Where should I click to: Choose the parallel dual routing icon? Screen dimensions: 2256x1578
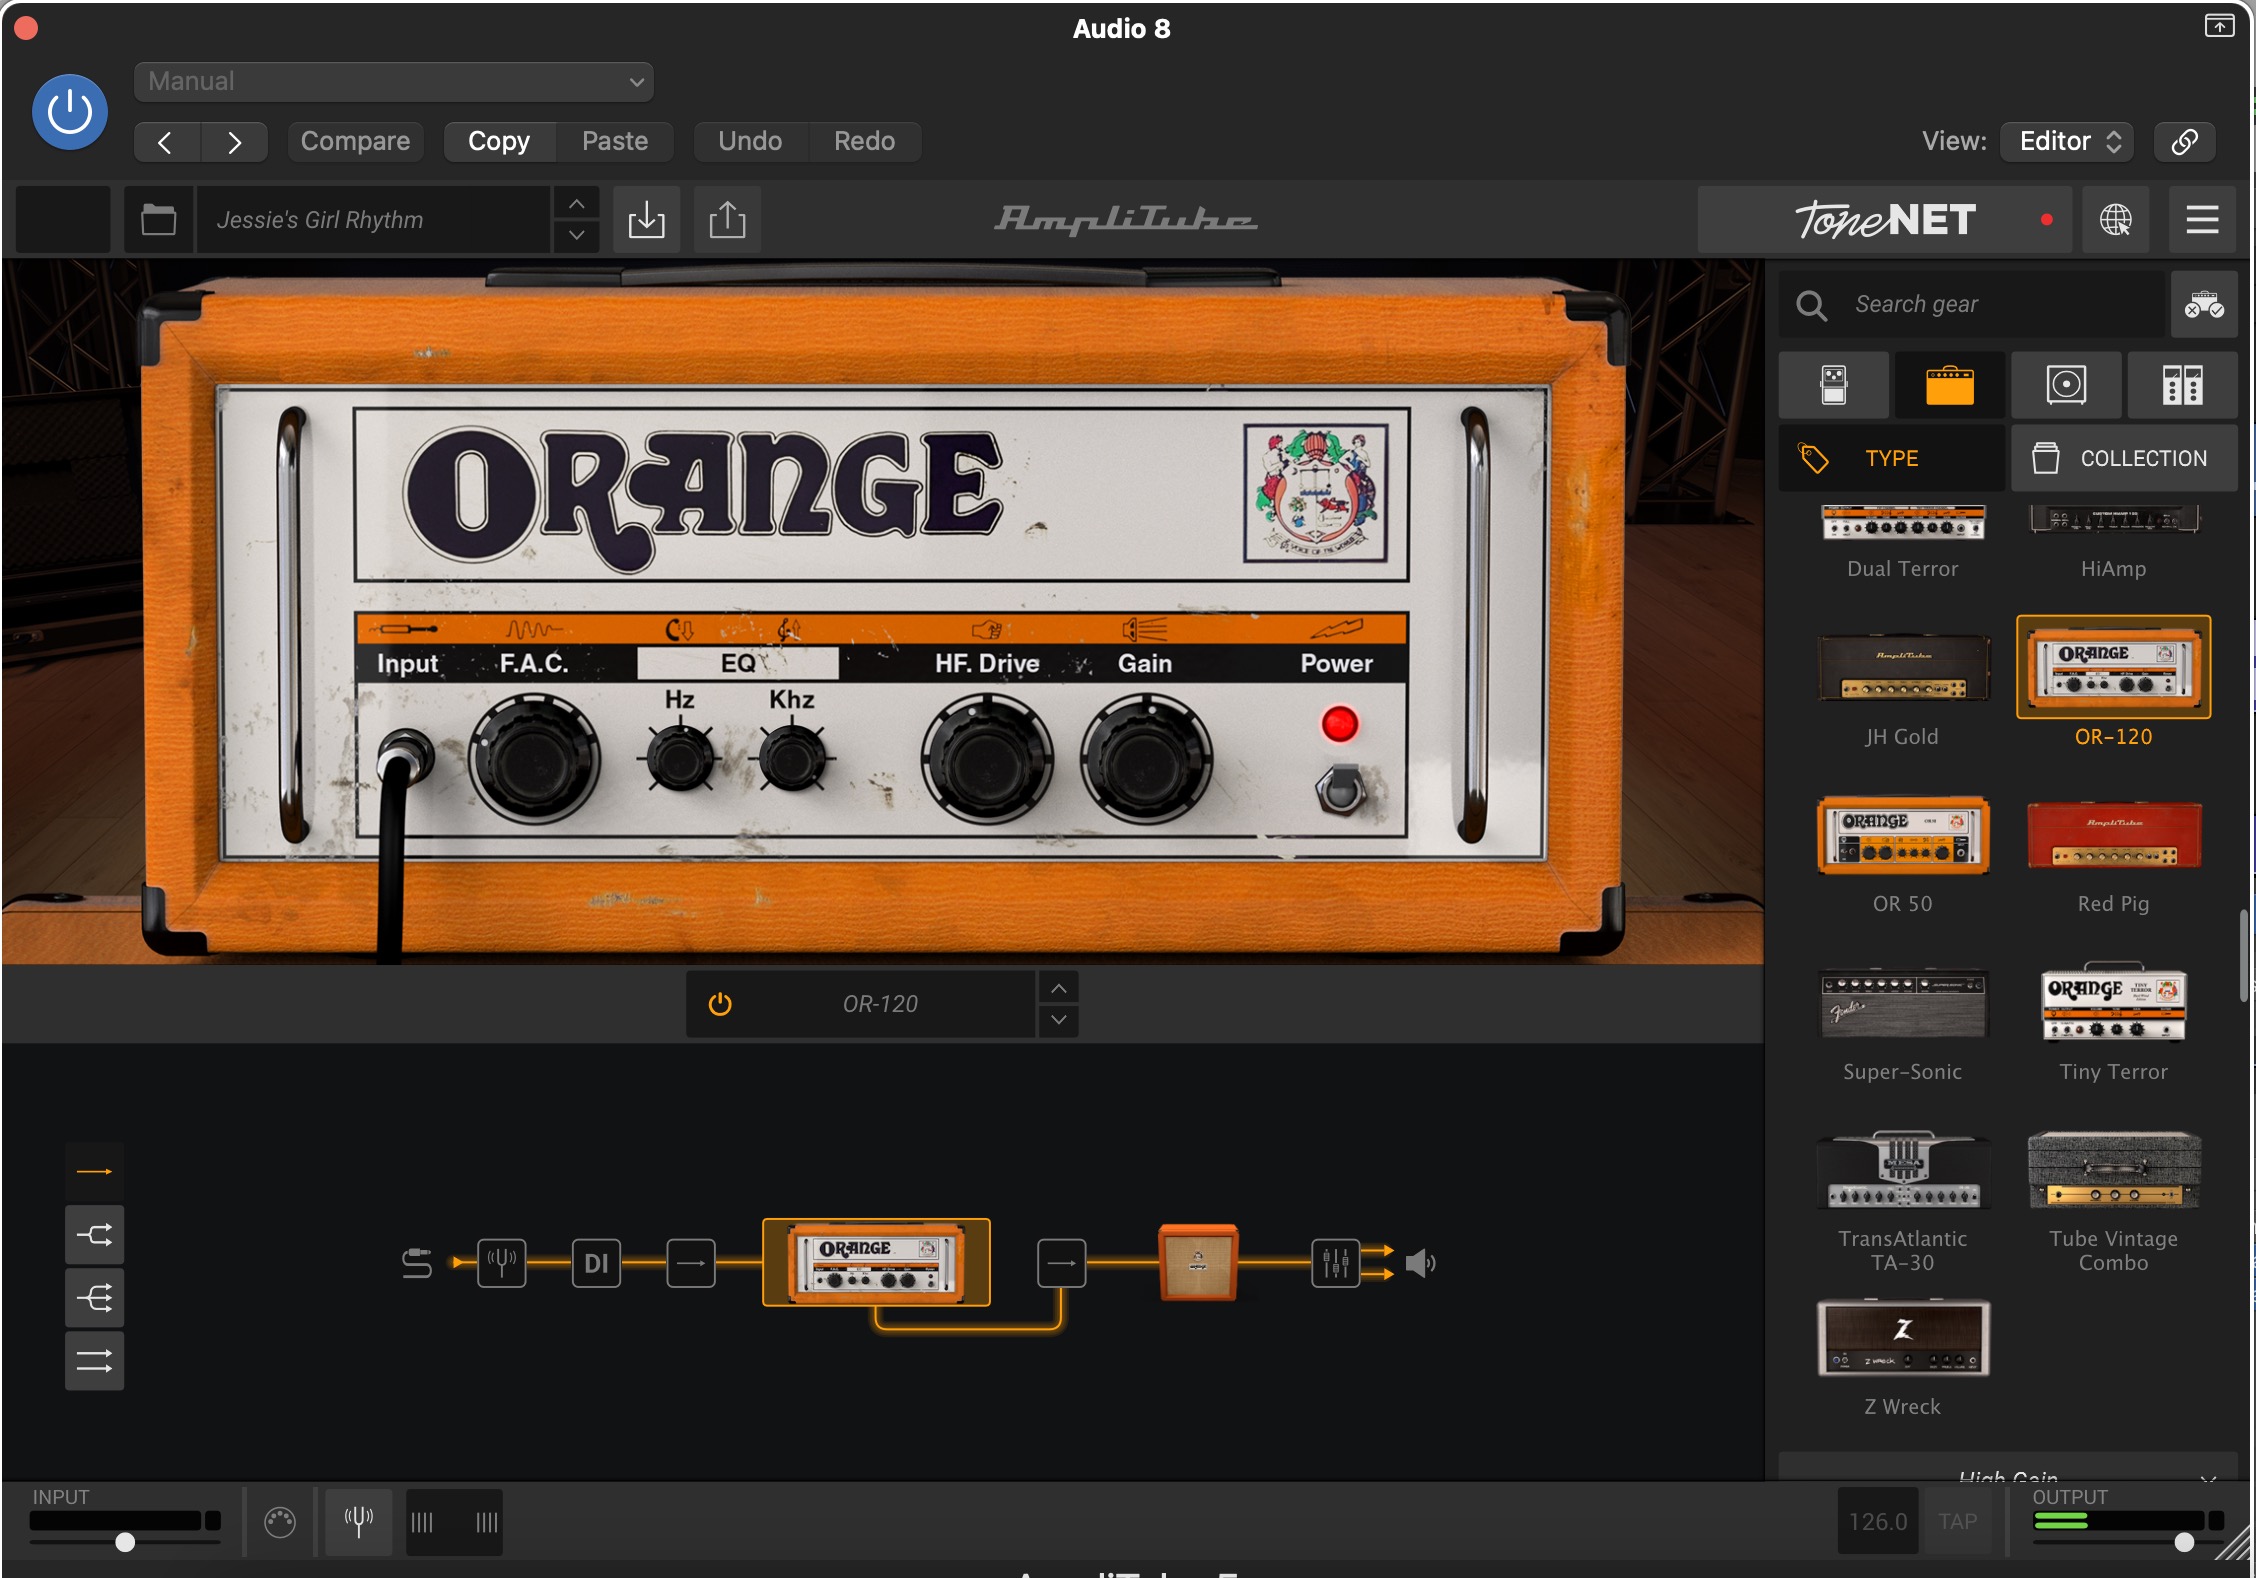[x=95, y=1361]
